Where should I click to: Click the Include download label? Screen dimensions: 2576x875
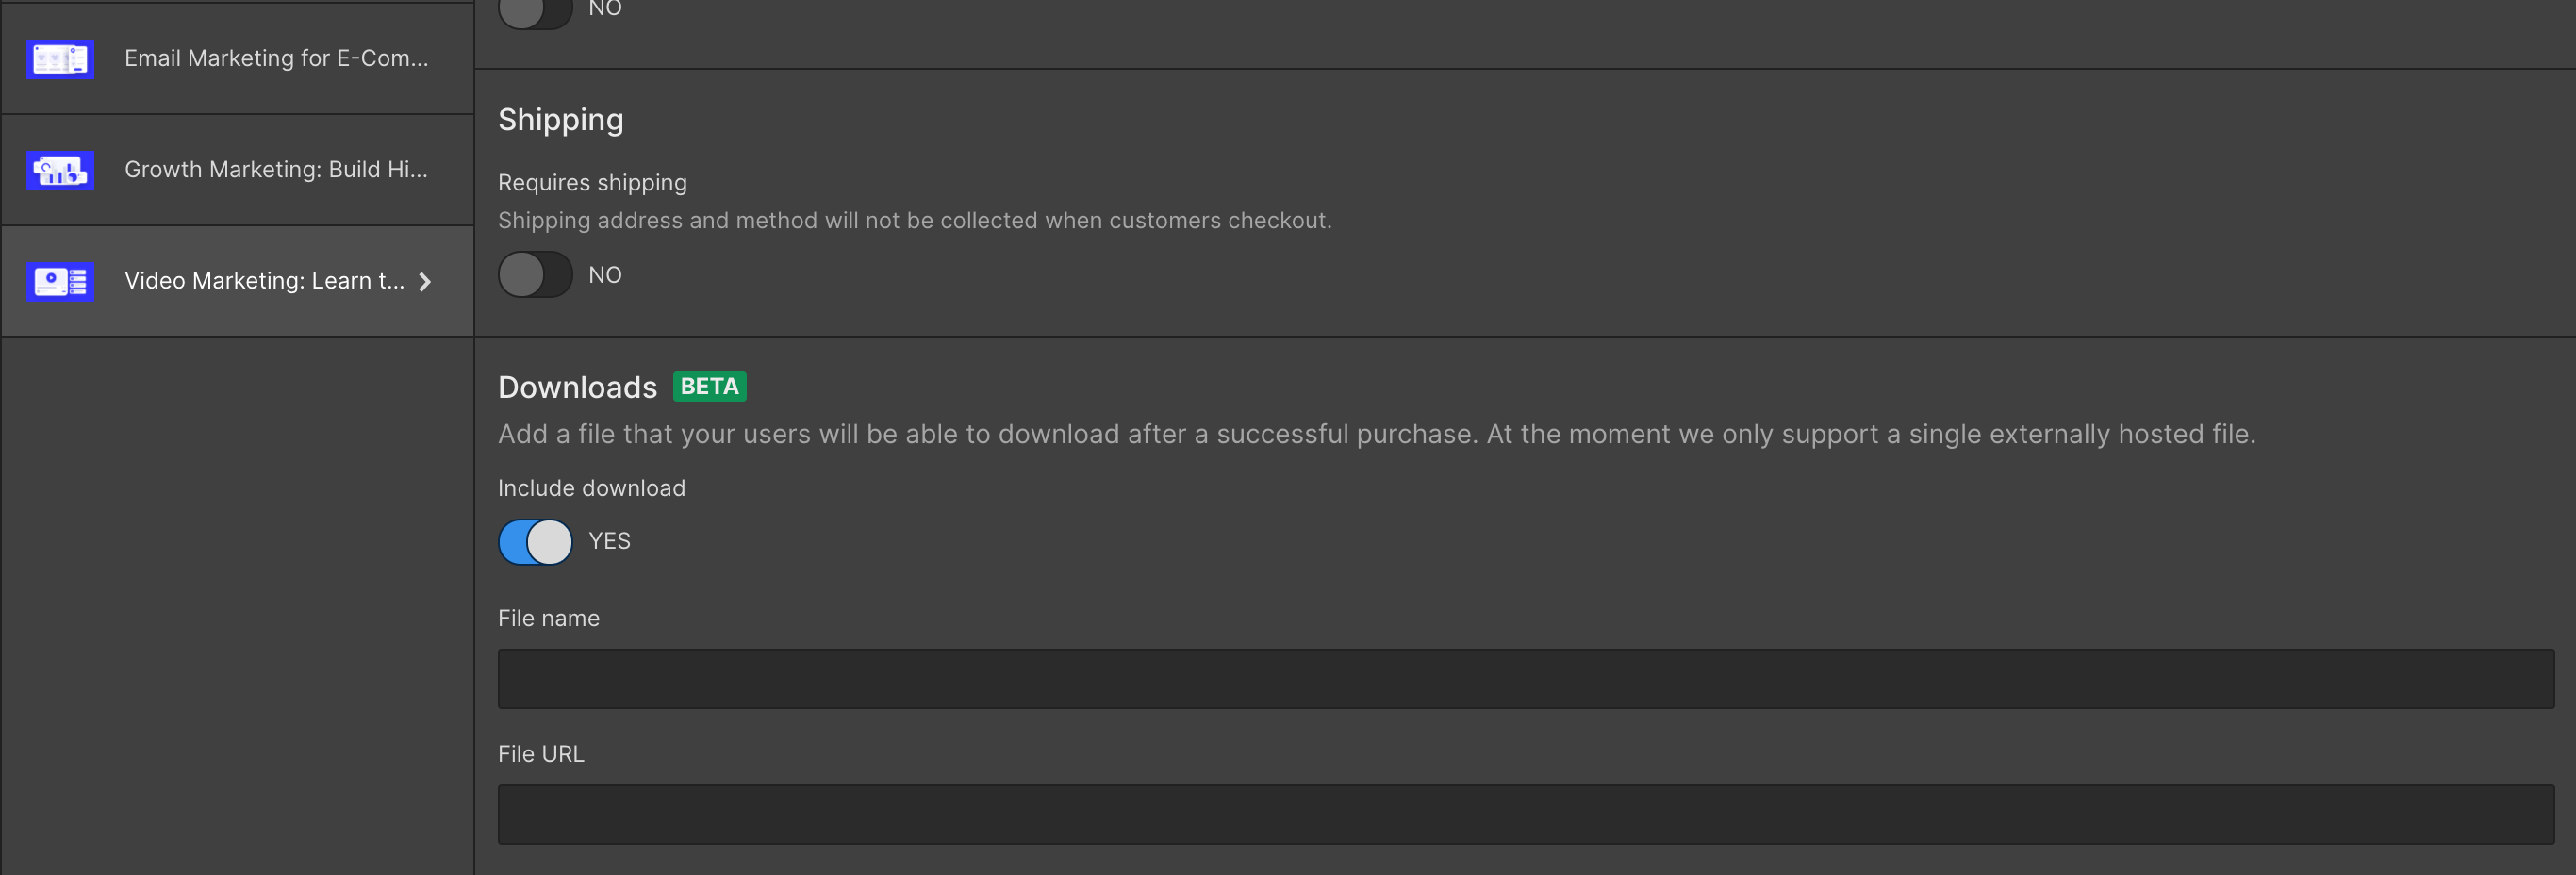(591, 488)
